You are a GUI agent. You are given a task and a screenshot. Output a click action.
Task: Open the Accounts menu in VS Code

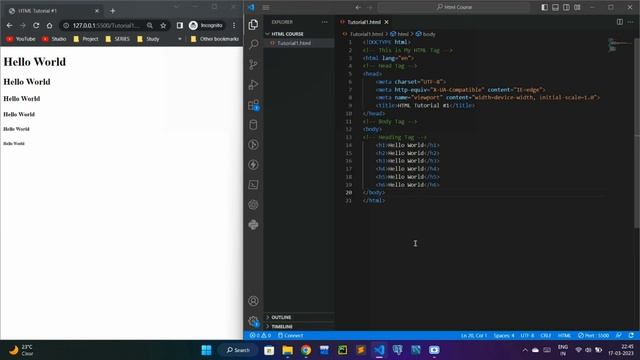[x=253, y=301]
